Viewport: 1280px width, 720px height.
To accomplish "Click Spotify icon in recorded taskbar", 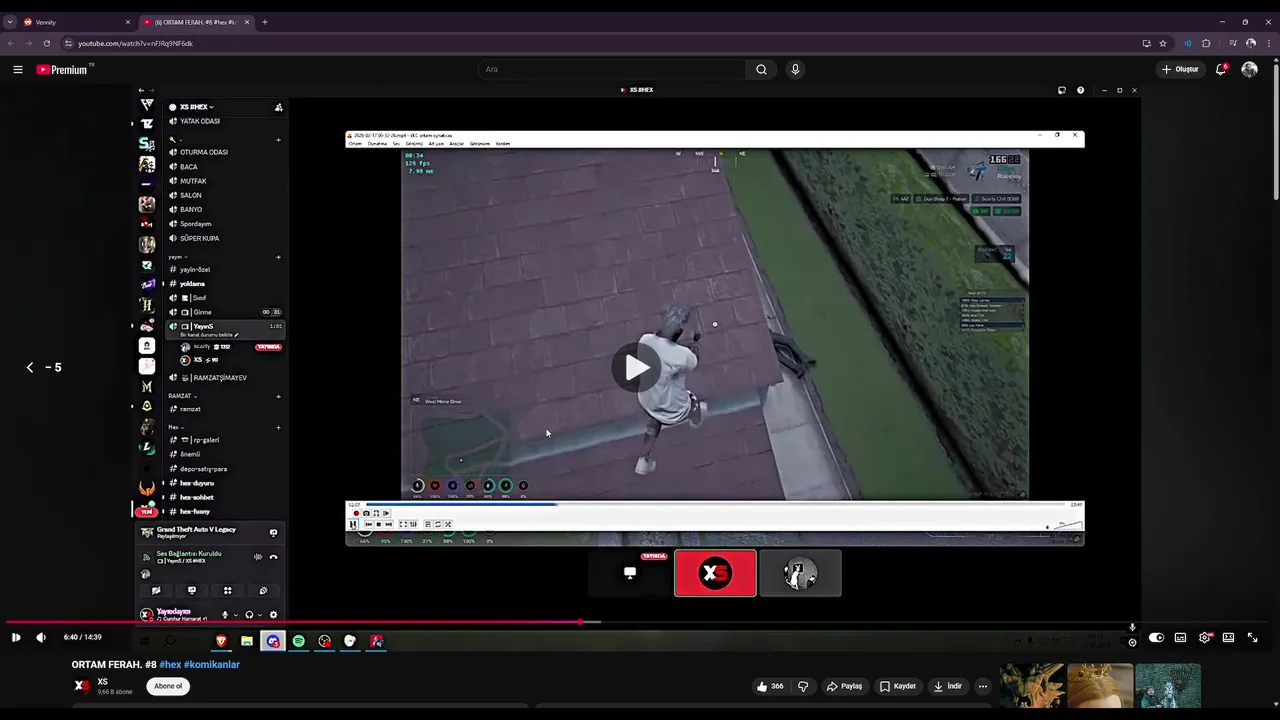I will point(299,641).
